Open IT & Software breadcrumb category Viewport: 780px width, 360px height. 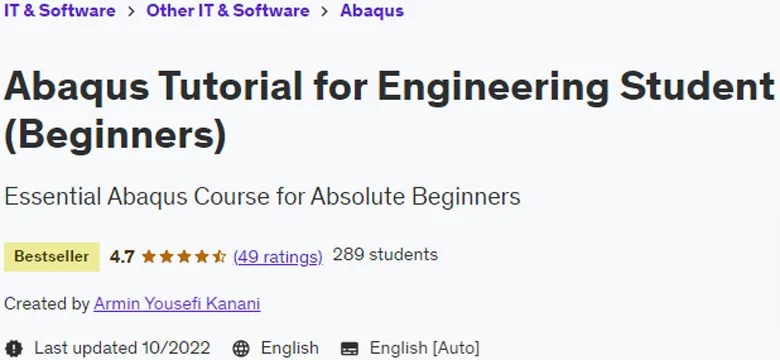[x=60, y=10]
